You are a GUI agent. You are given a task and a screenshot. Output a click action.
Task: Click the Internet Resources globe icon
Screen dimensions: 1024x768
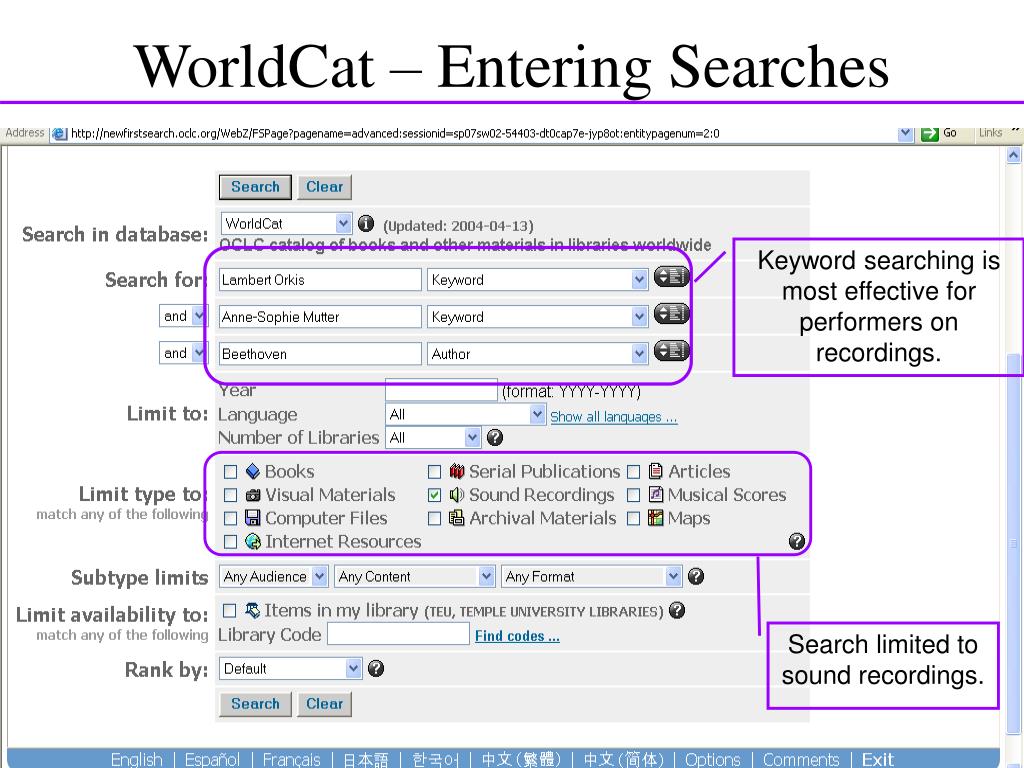[x=253, y=541]
